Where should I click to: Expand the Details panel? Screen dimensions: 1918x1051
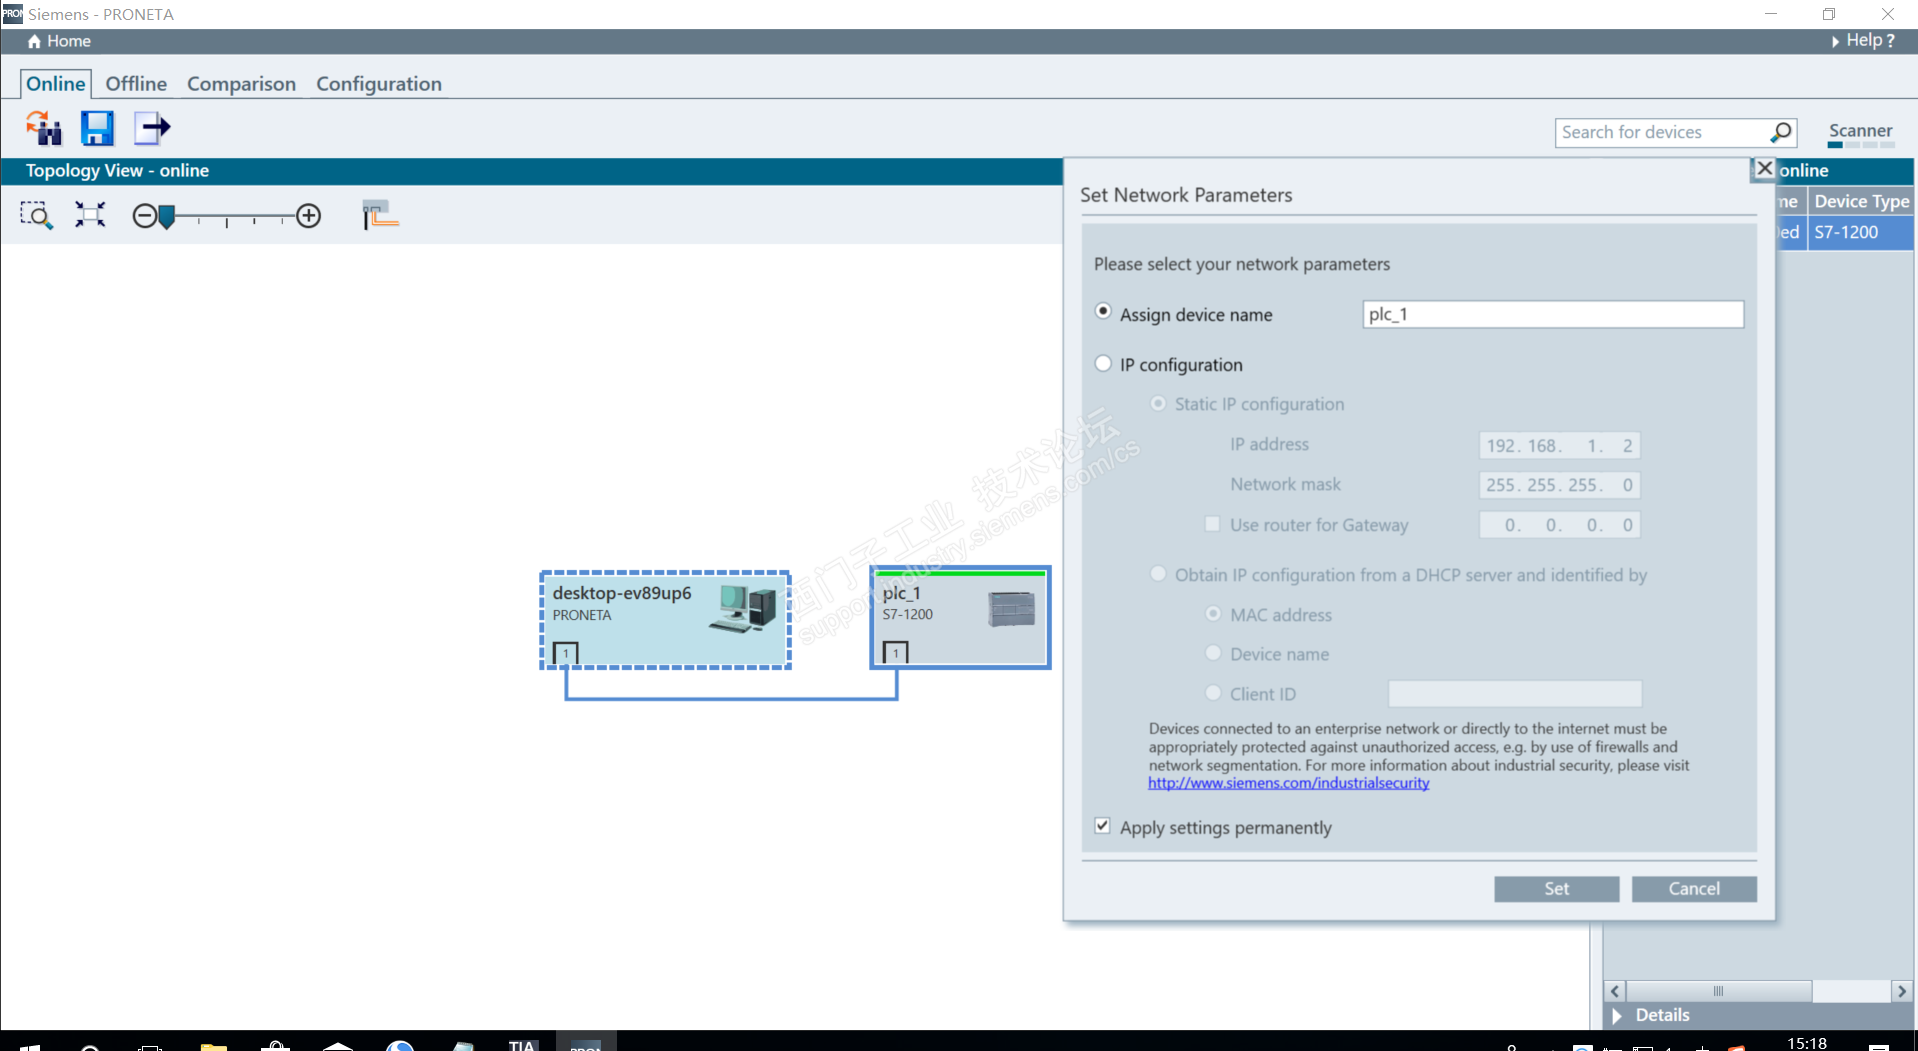point(1617,1016)
